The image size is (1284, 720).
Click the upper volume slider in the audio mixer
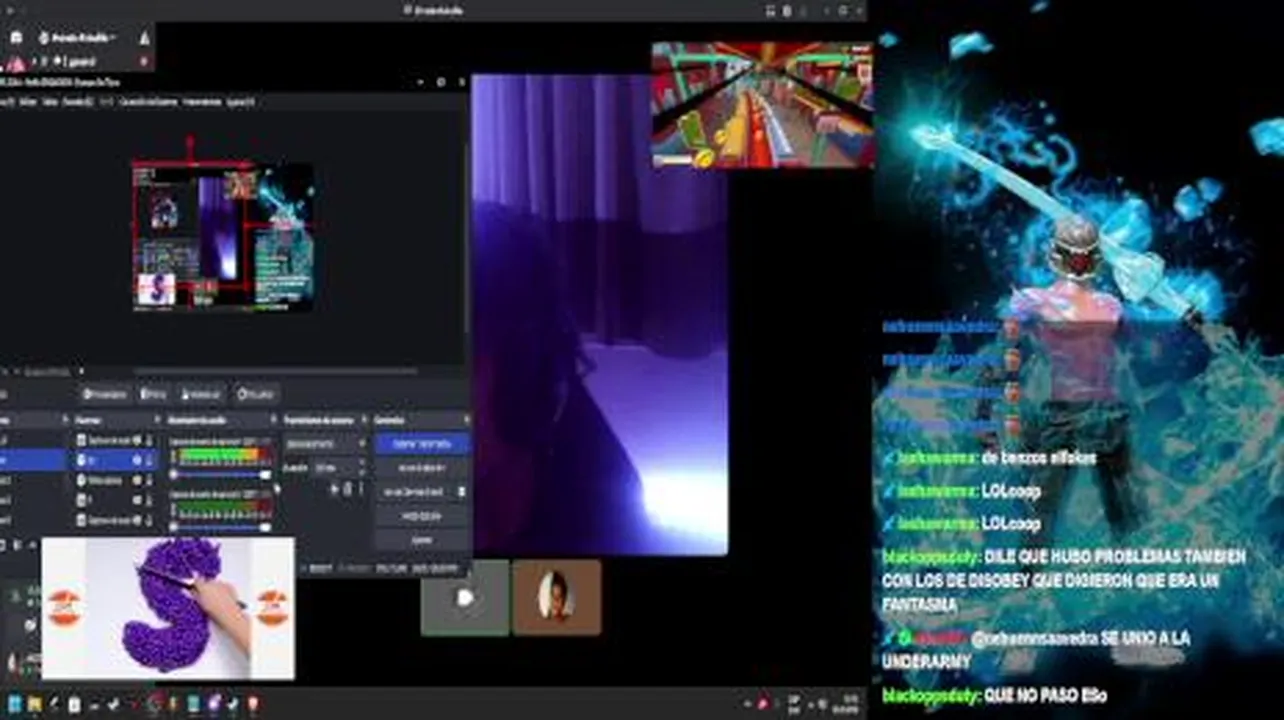click(220, 475)
